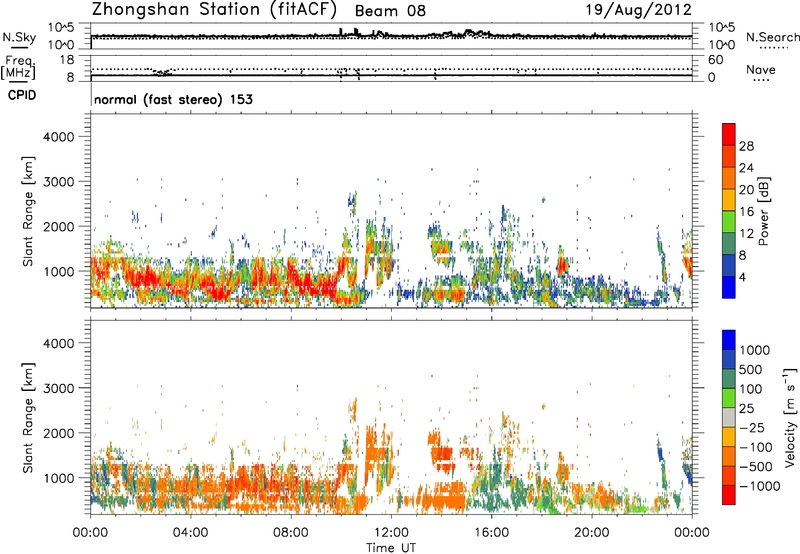Click the '4' Power colorbar label
This screenshot has width=800, height=554.
(x=743, y=277)
